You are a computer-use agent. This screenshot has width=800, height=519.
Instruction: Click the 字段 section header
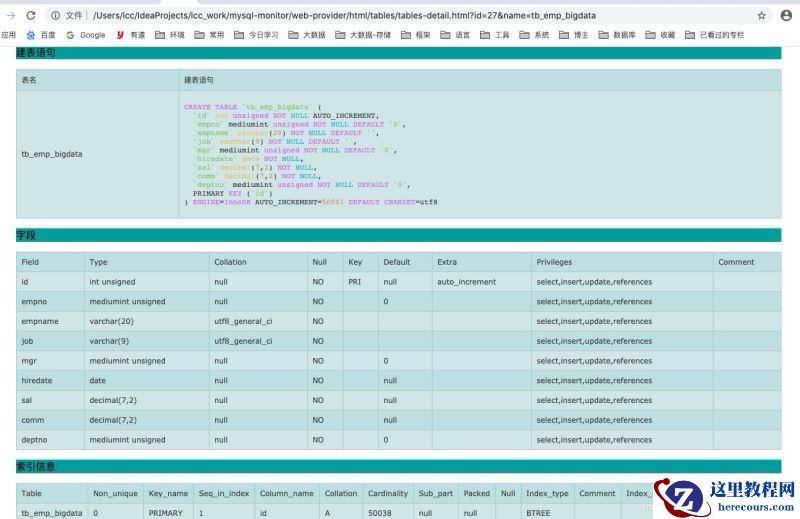click(398, 235)
